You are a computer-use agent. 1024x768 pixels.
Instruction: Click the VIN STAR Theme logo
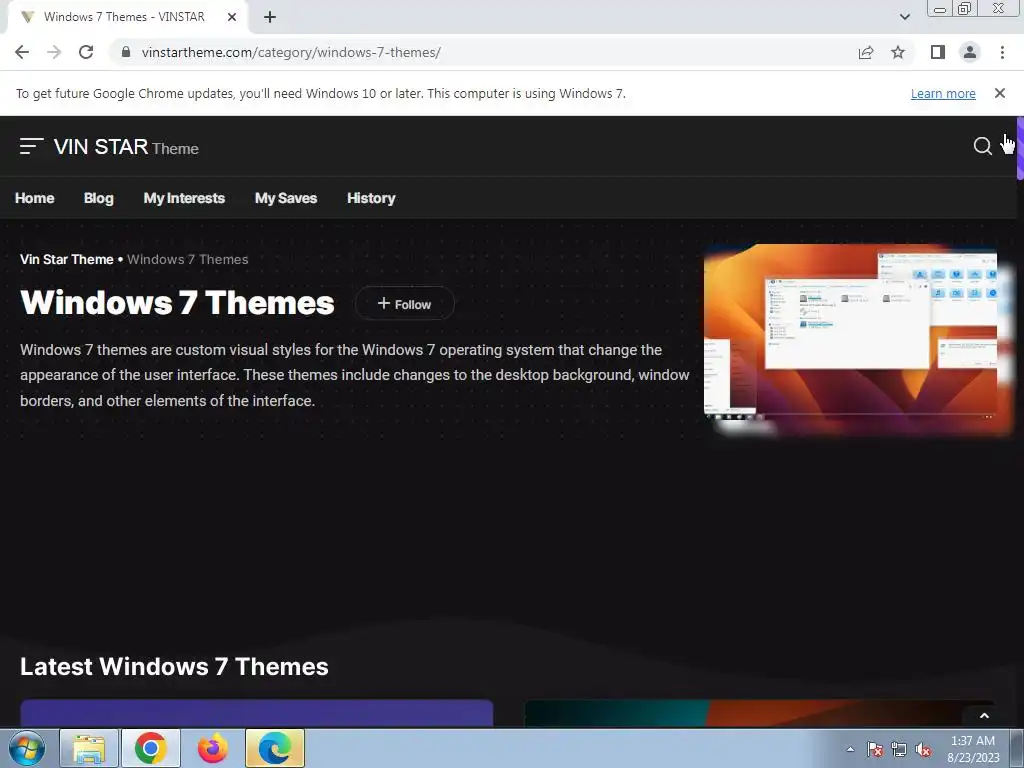126,147
